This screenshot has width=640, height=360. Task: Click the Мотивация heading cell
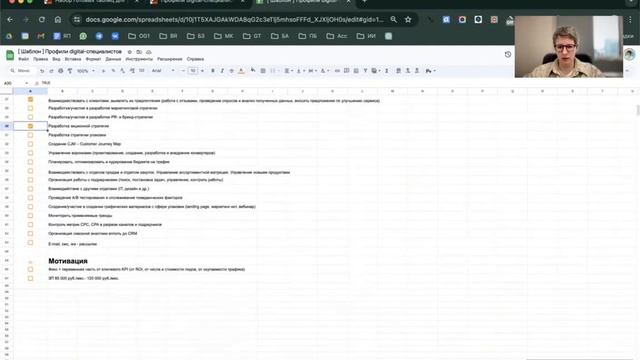click(68, 261)
